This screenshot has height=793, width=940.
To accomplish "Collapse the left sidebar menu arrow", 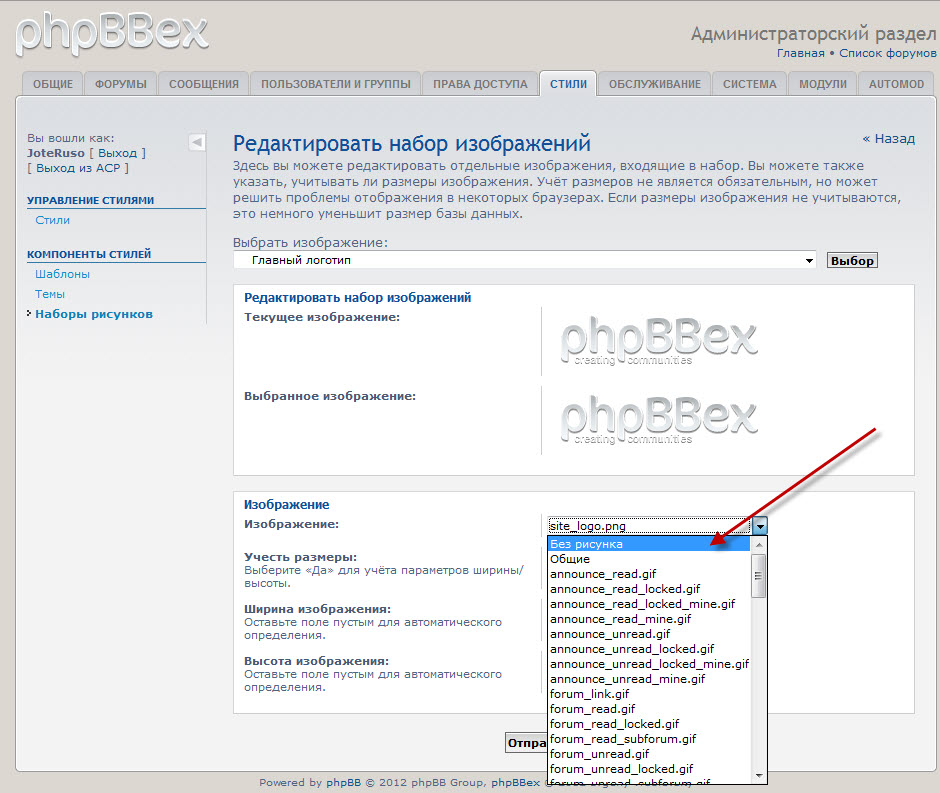I will 197,143.
